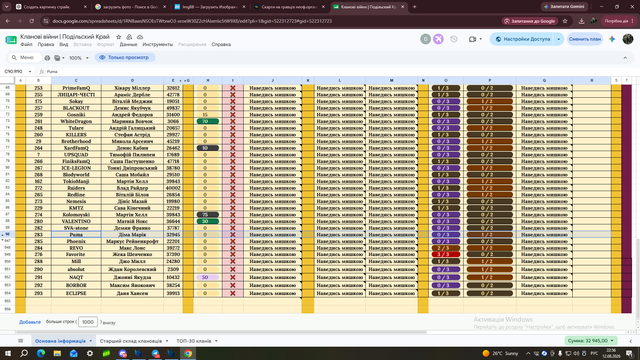640x360 pixels.
Task: Open ТОП-30 кланів tab menu arrow
Action: pyautogui.click(x=216, y=341)
